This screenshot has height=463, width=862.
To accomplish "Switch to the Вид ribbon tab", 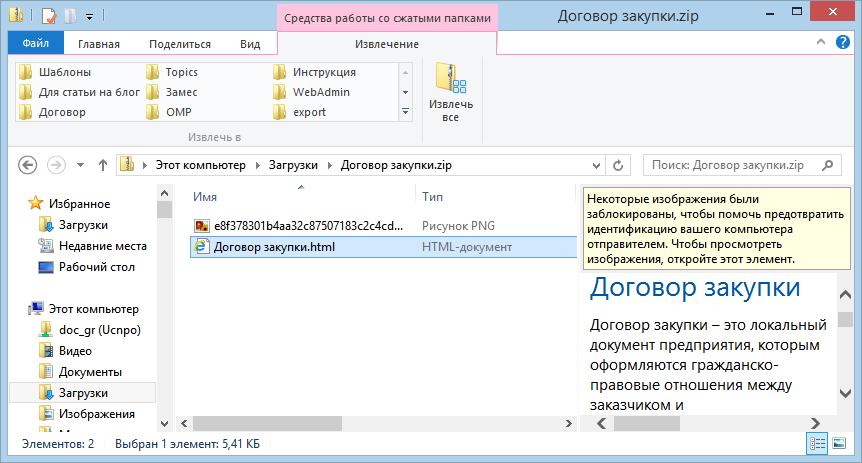I will pos(250,44).
